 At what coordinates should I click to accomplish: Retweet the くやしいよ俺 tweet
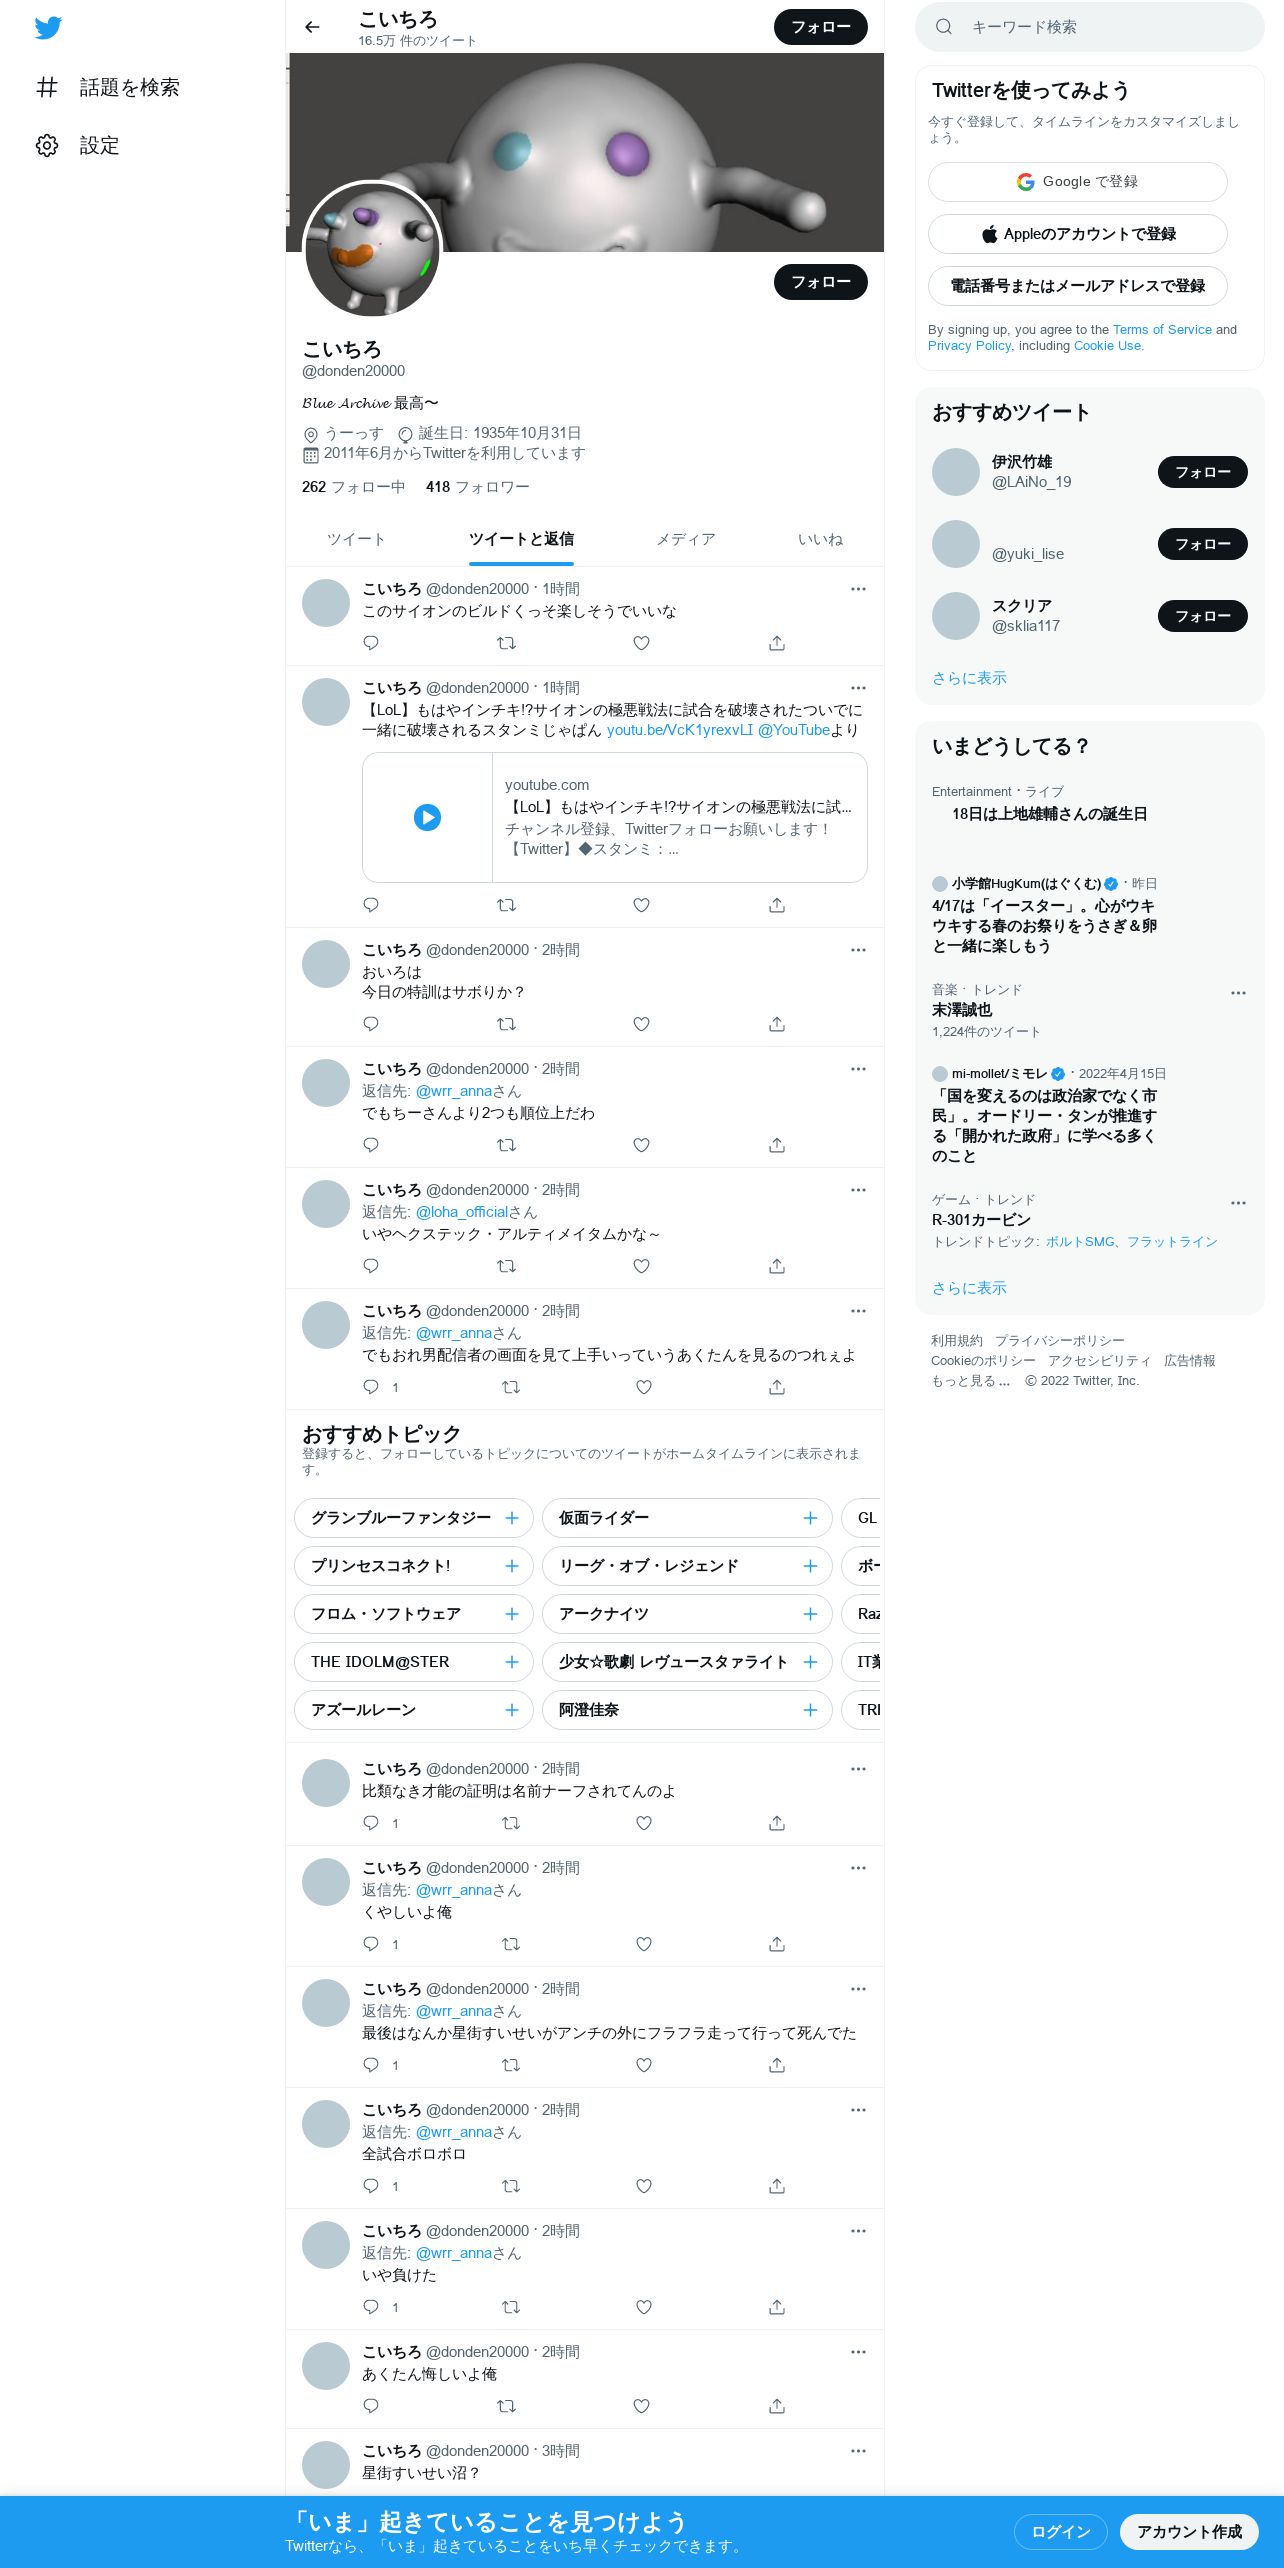point(511,1943)
